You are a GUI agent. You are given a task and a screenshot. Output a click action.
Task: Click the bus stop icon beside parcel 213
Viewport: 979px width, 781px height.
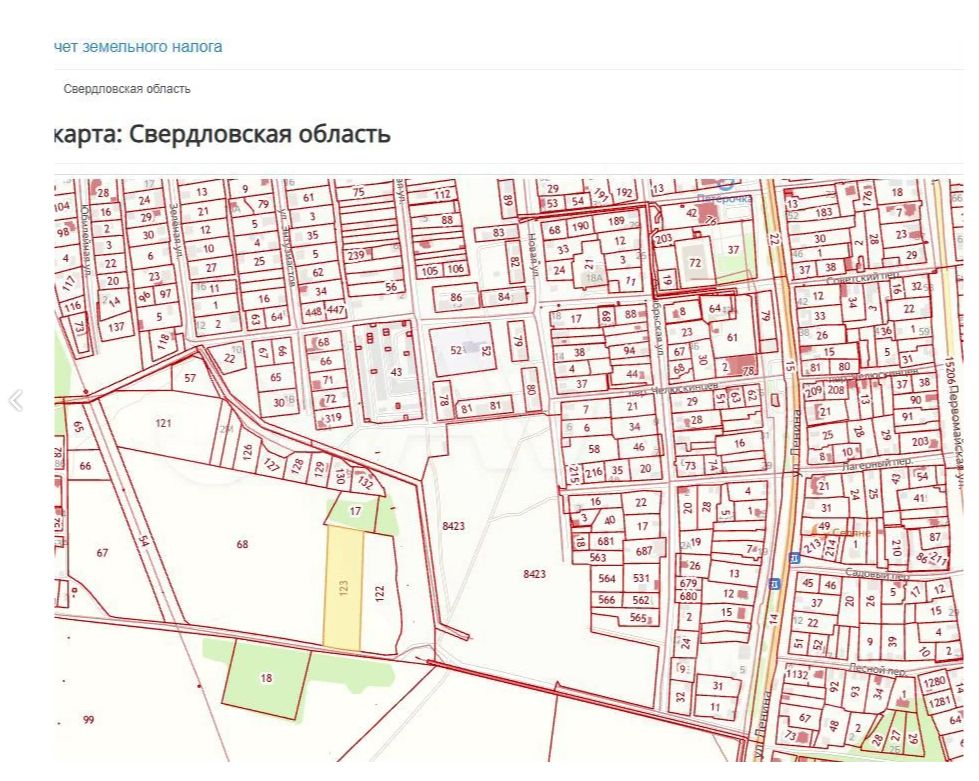click(x=794, y=558)
